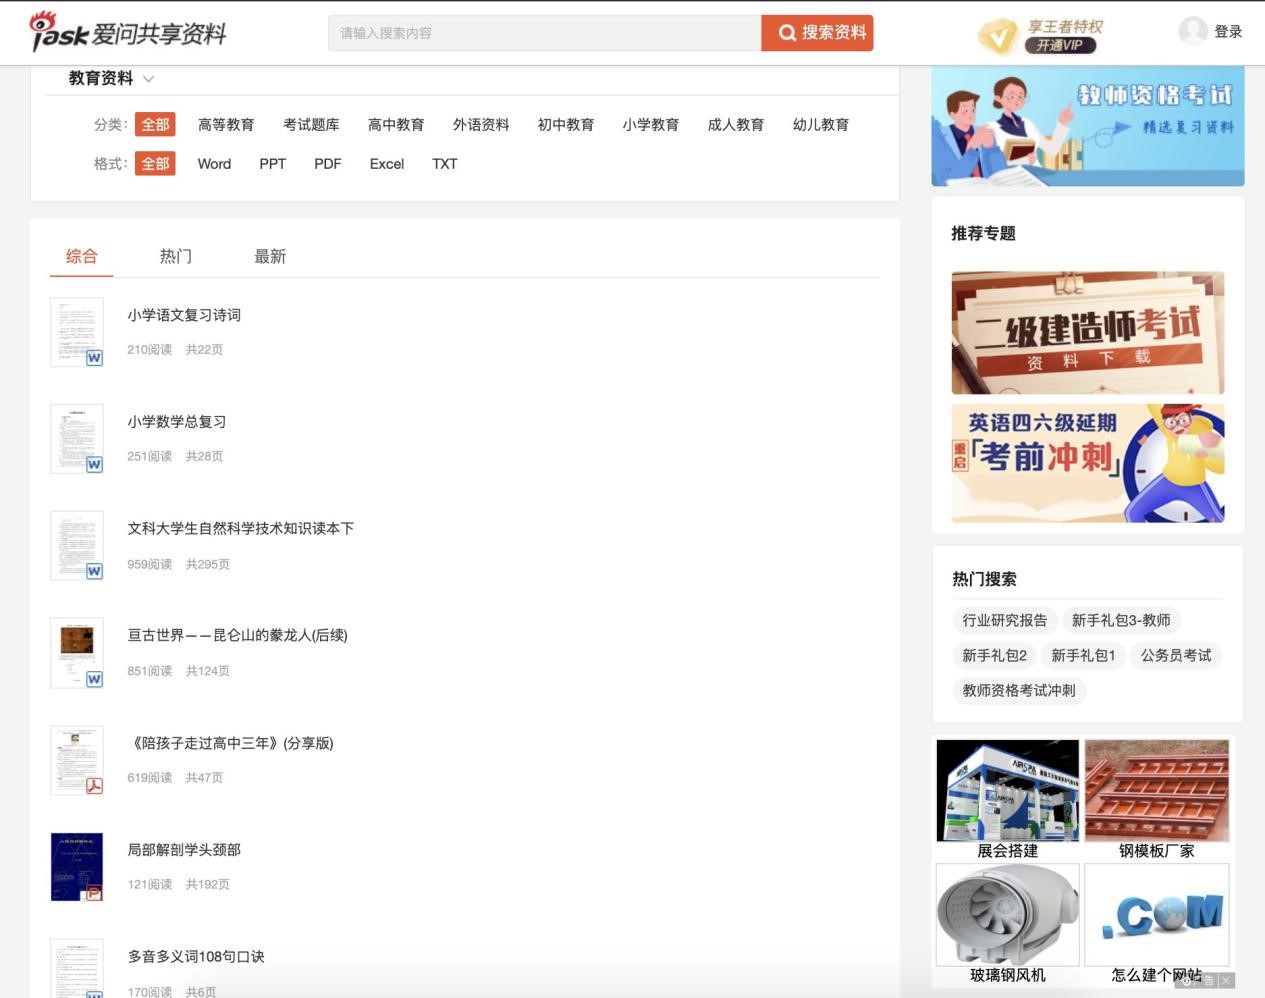
Task: Click the thumbnail of the 昆仑山的豢龙人 document
Action: click(x=77, y=653)
